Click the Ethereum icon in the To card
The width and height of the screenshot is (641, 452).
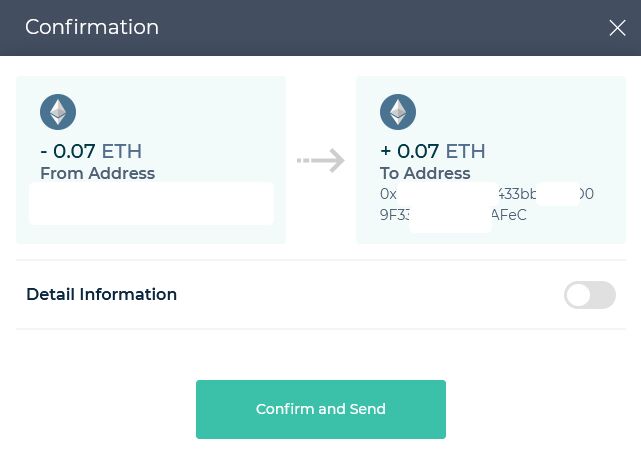tap(398, 112)
